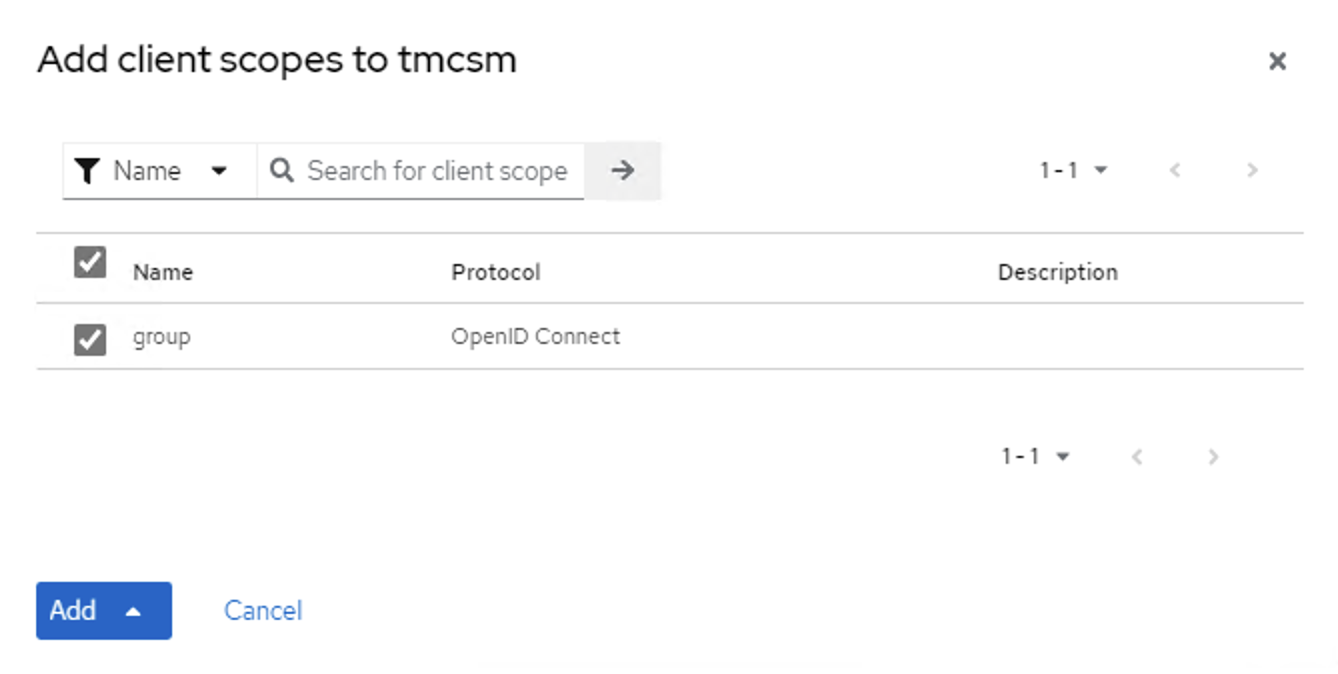Go to next page in top pagination
The height and width of the screenshot is (674, 1338).
pyautogui.click(x=1251, y=171)
